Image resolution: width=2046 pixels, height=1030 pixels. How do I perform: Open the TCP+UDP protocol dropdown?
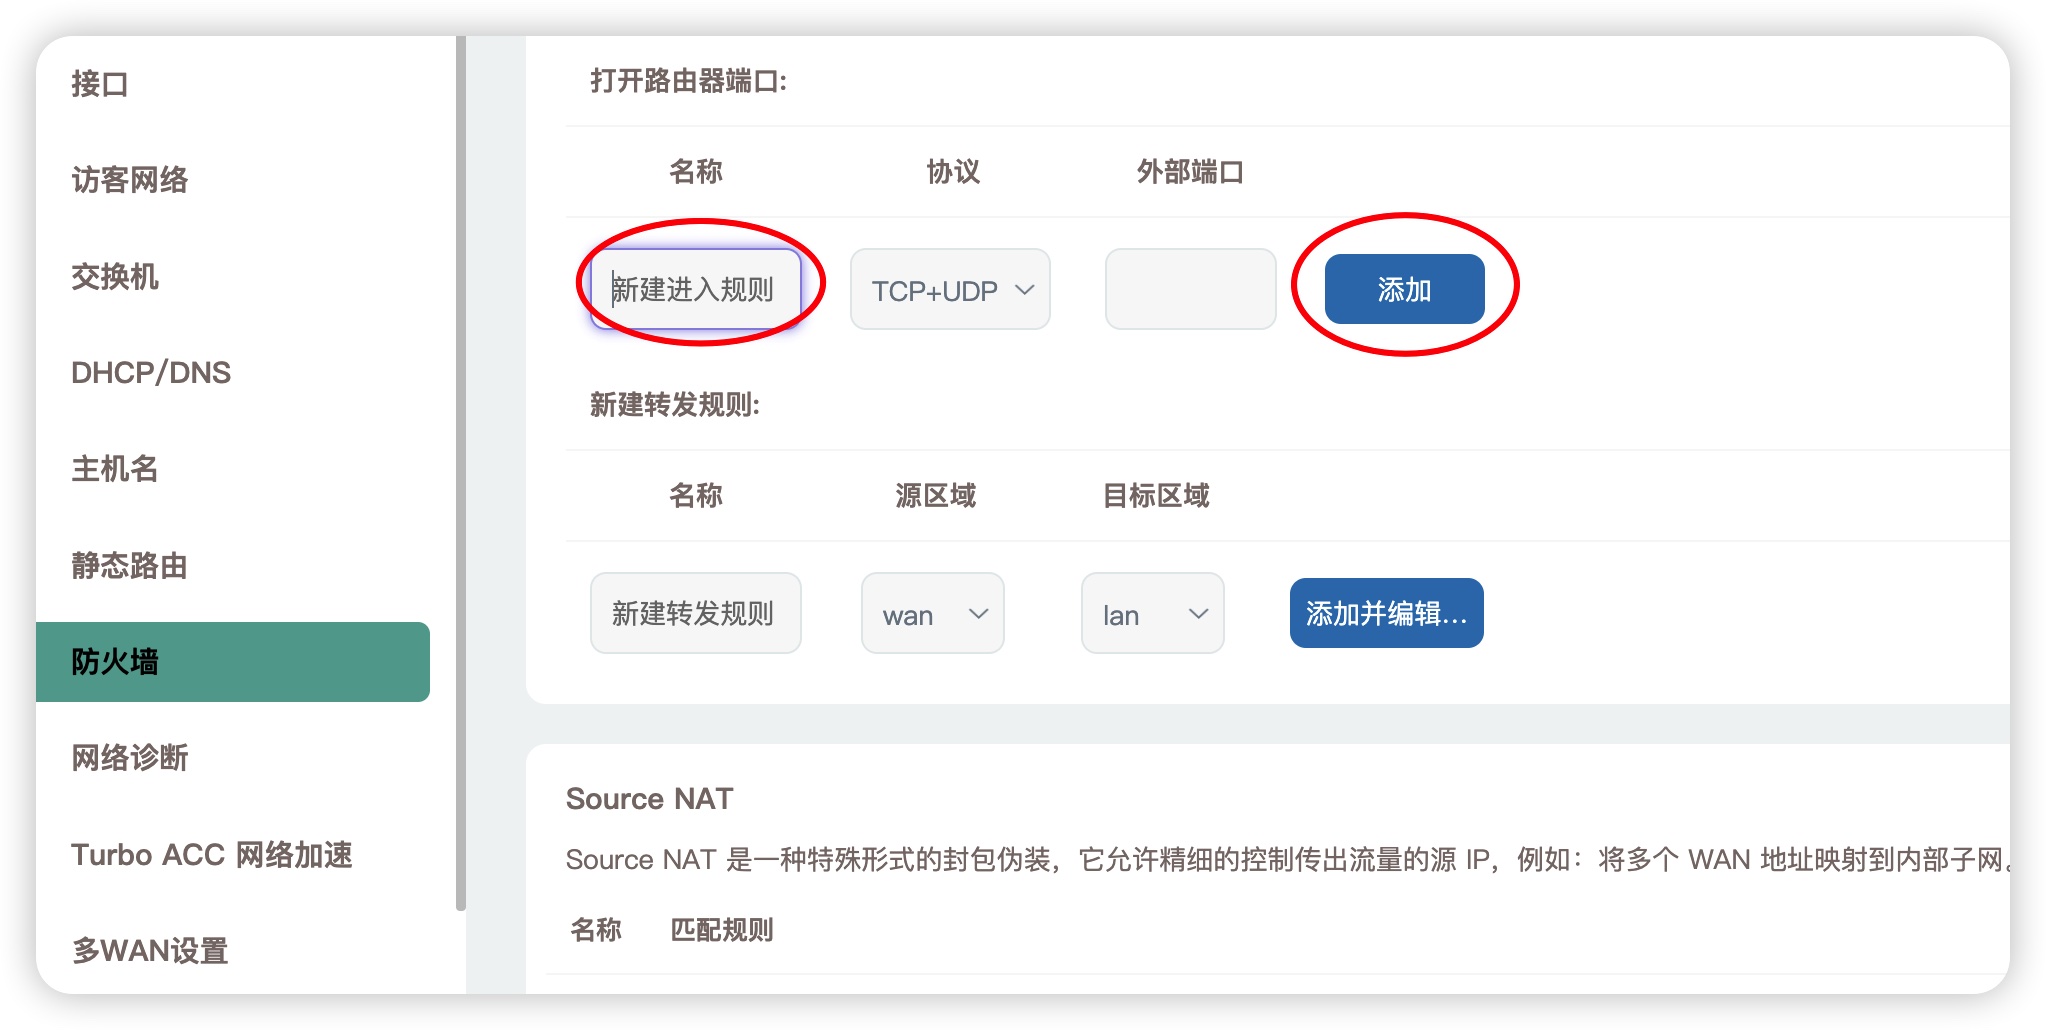pos(948,290)
